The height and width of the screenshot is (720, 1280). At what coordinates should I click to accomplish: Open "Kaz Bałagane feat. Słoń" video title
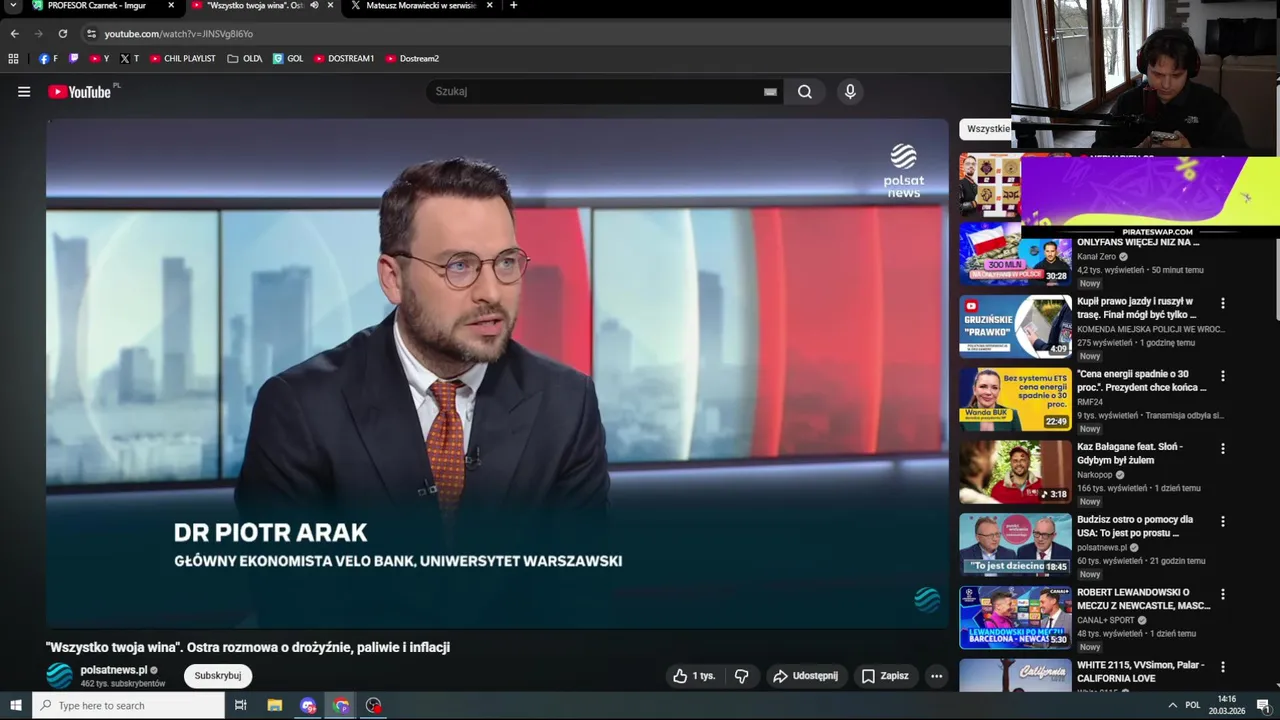pyautogui.click(x=1130, y=454)
